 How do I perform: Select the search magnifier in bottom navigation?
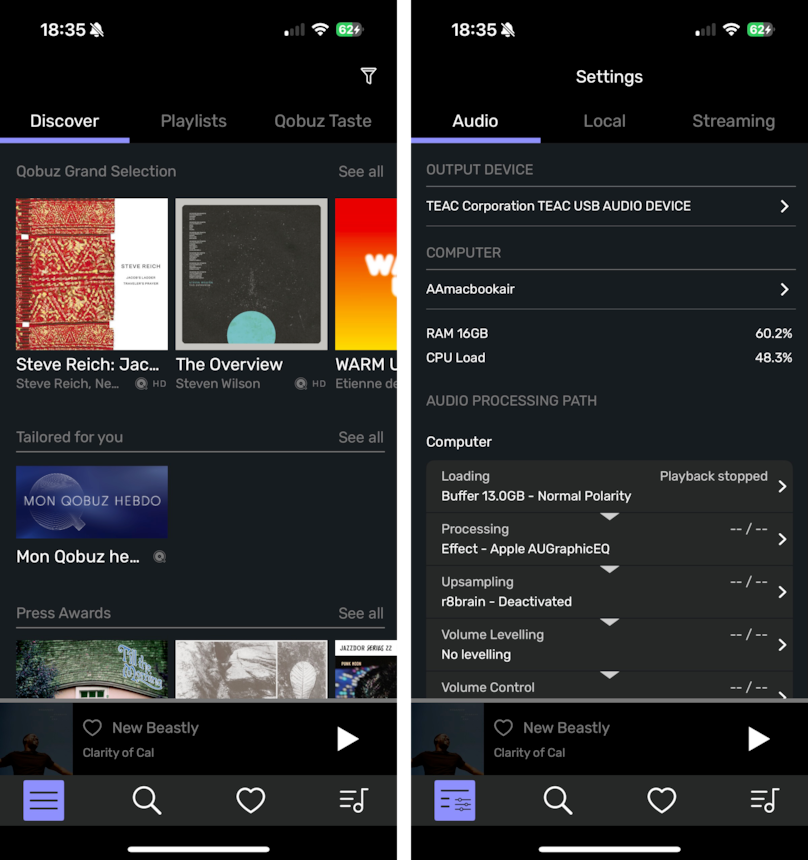[x=147, y=800]
